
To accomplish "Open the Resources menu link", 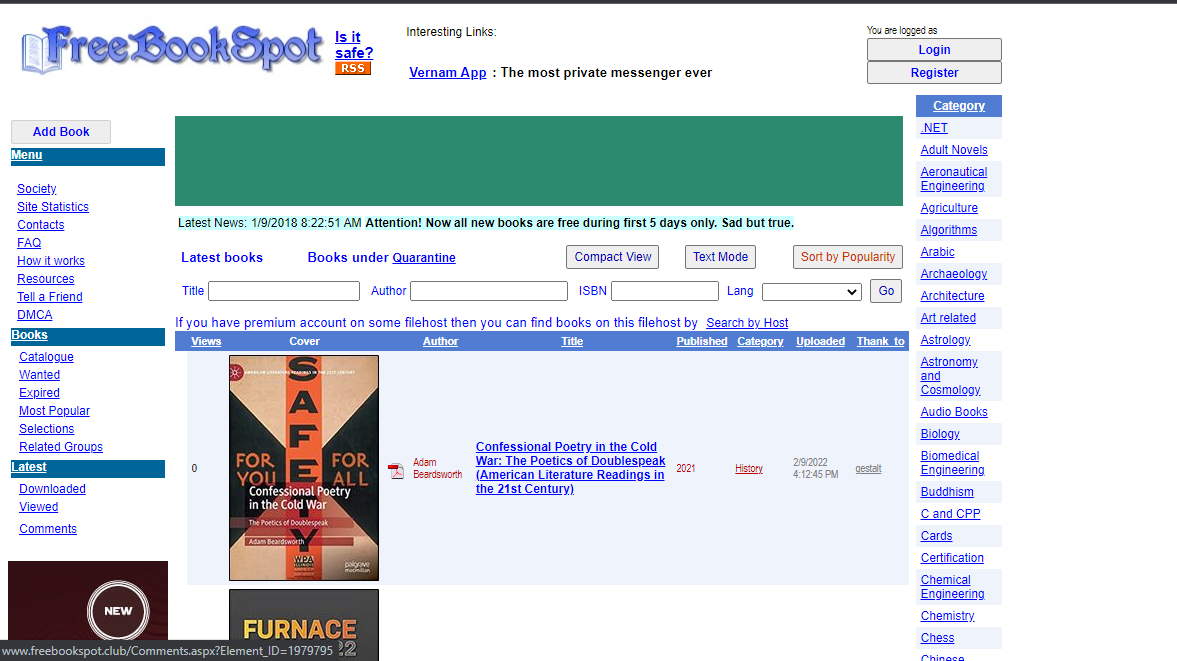I will point(46,279).
